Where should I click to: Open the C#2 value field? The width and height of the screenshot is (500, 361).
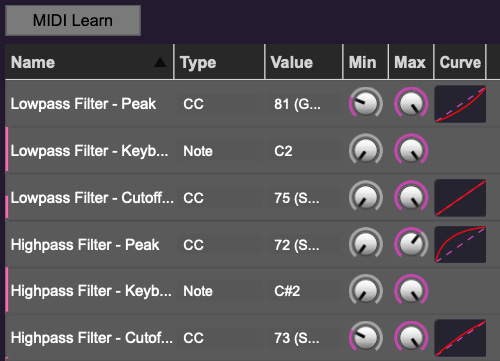click(x=304, y=291)
